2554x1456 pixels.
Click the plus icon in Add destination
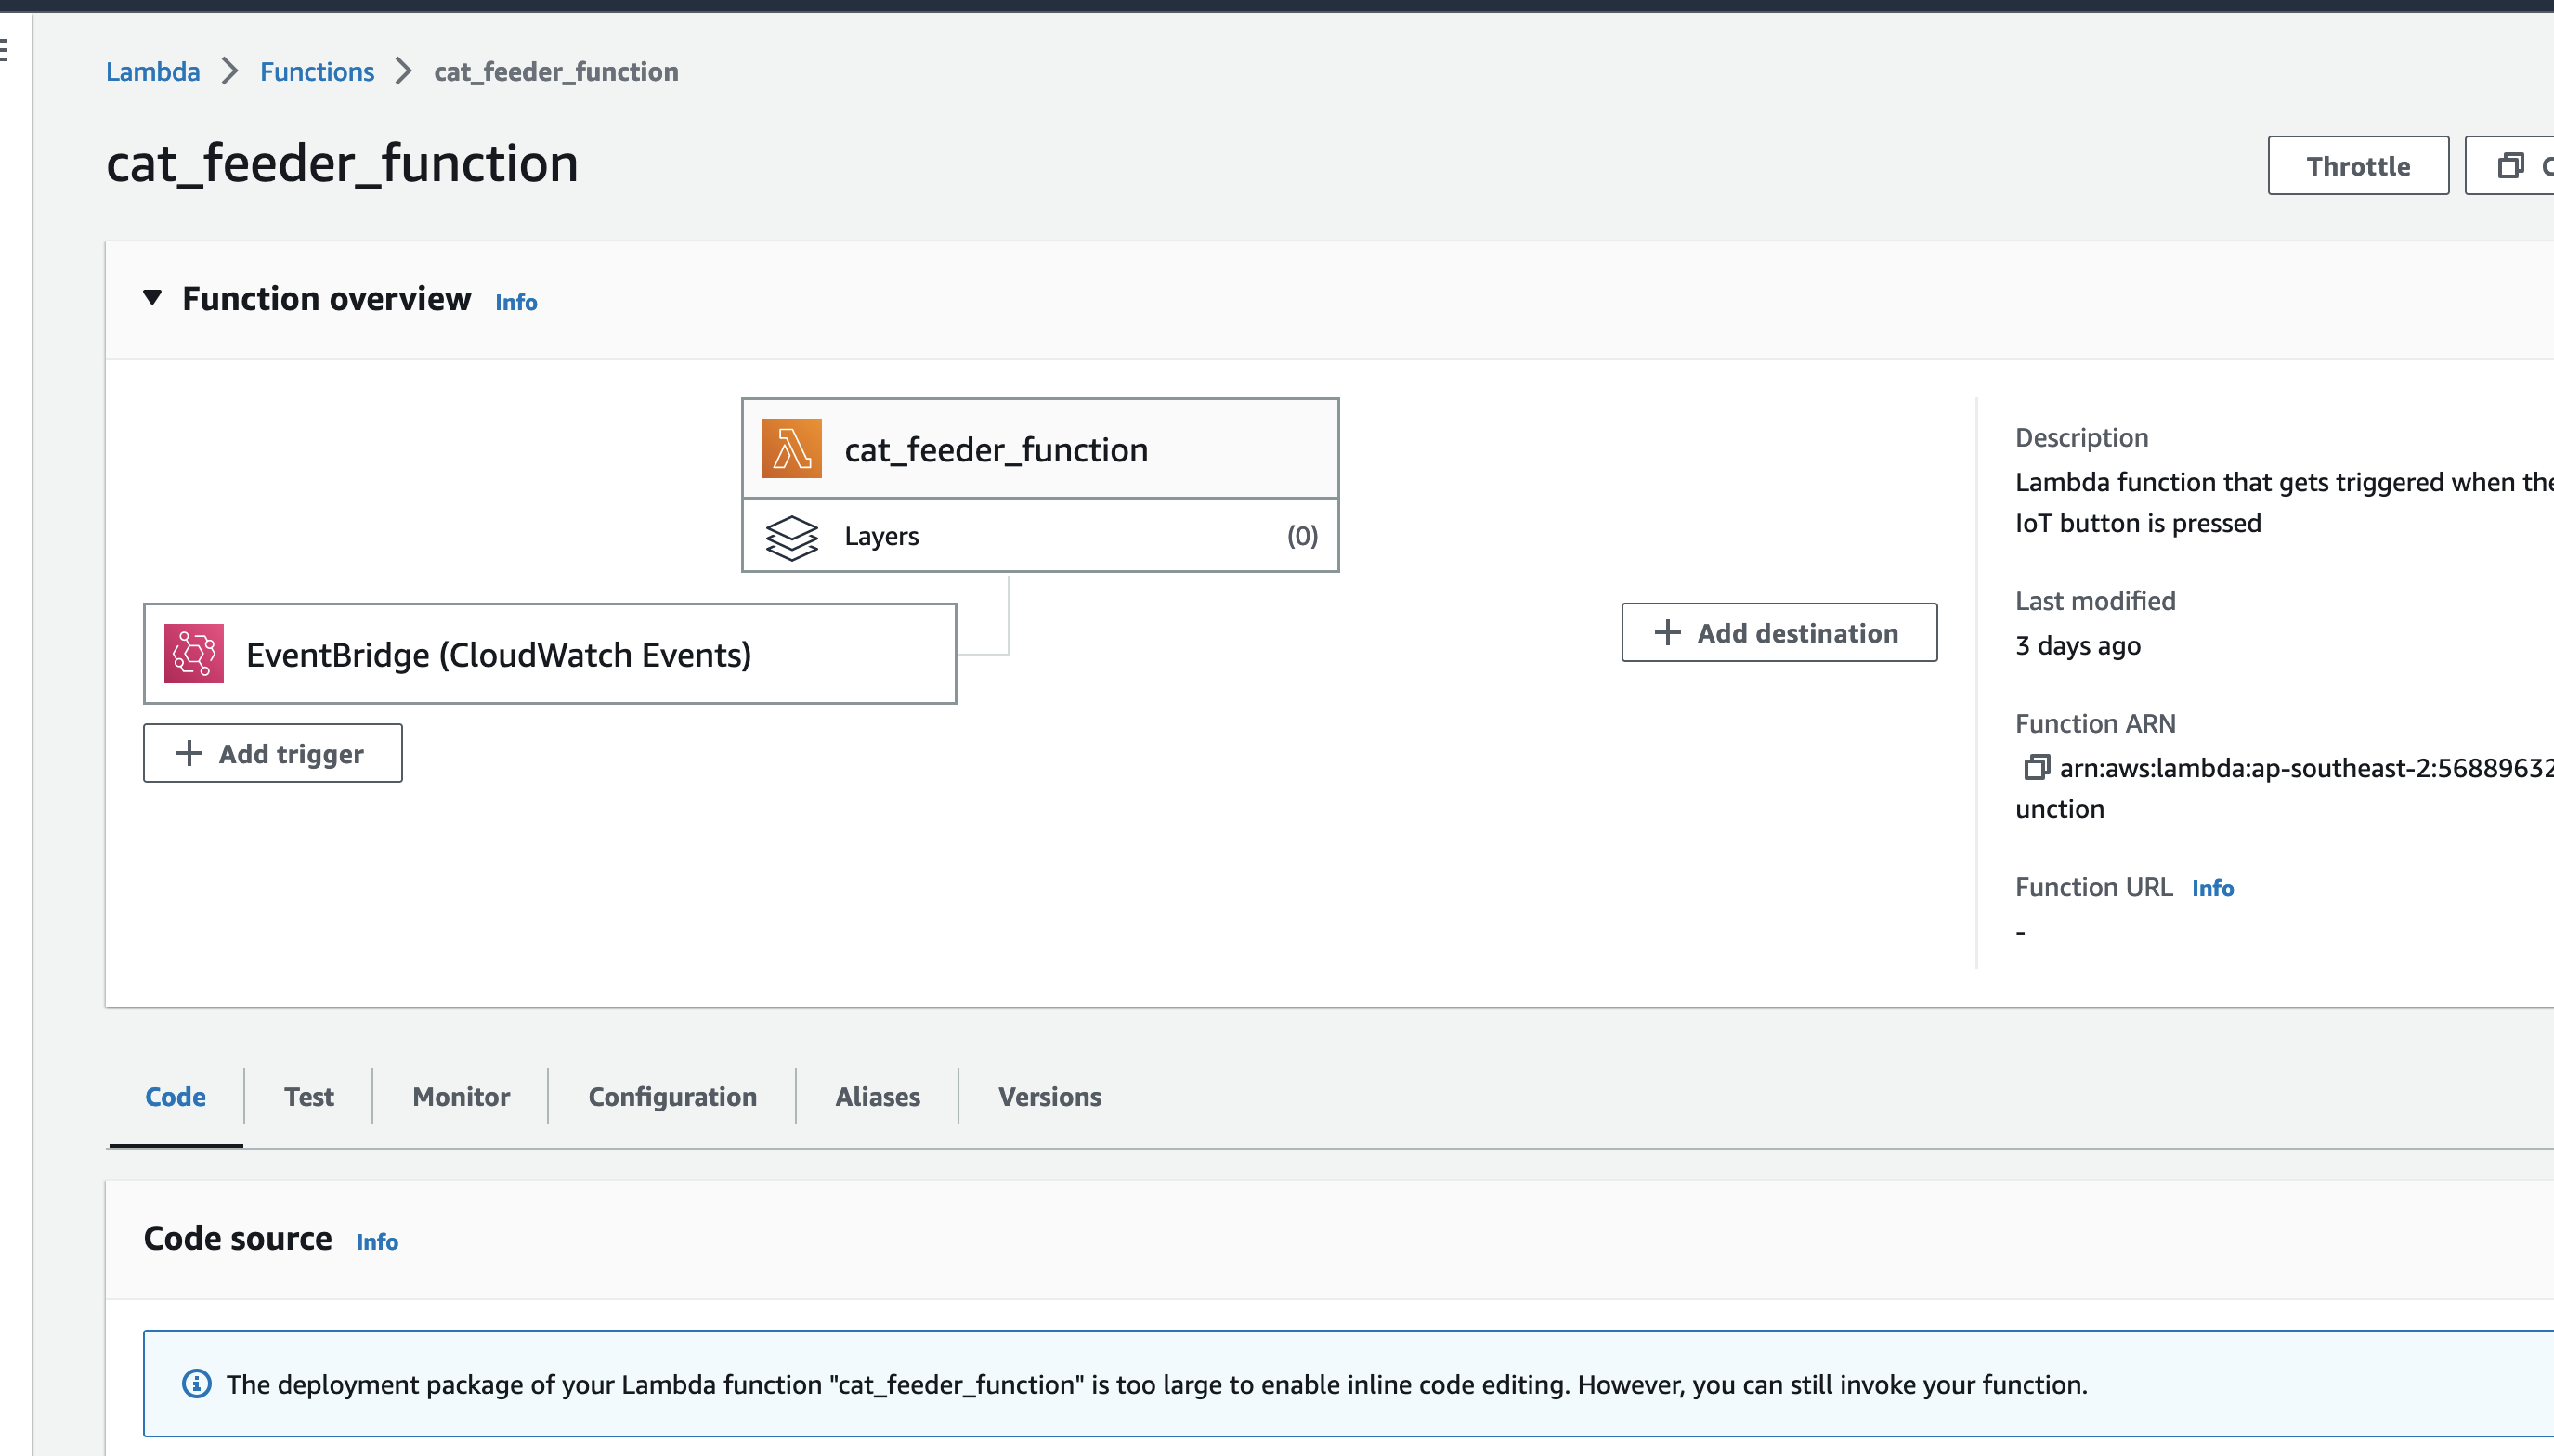click(1667, 632)
